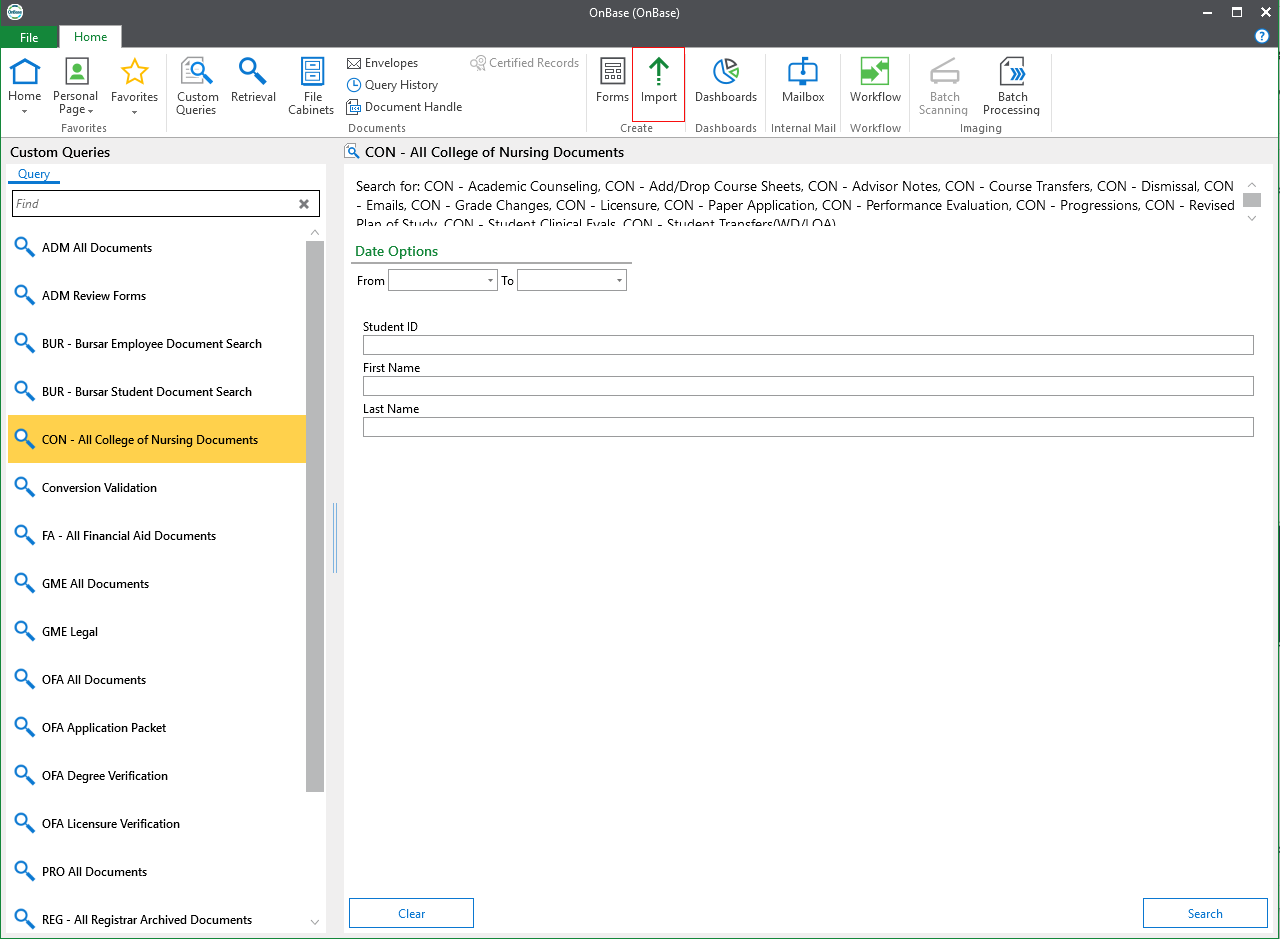Image resolution: width=1280 pixels, height=939 pixels.
Task: Select BUR - Bursar Employee Document Search
Action: click(157, 343)
